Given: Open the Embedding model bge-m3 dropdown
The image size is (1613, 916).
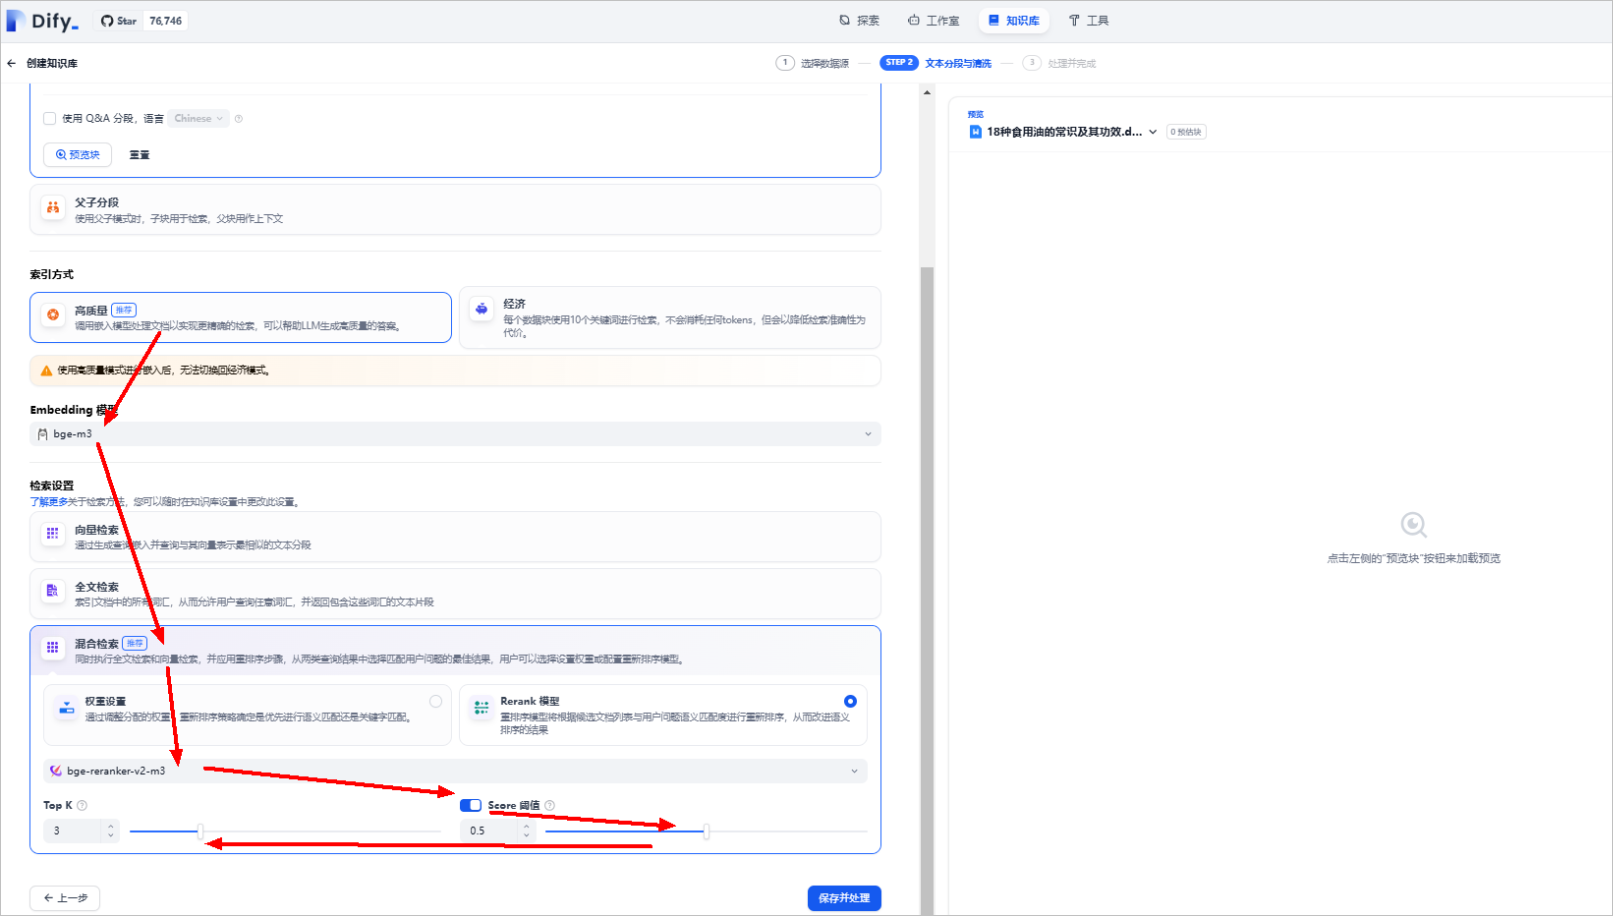Looking at the screenshot, I should (455, 434).
